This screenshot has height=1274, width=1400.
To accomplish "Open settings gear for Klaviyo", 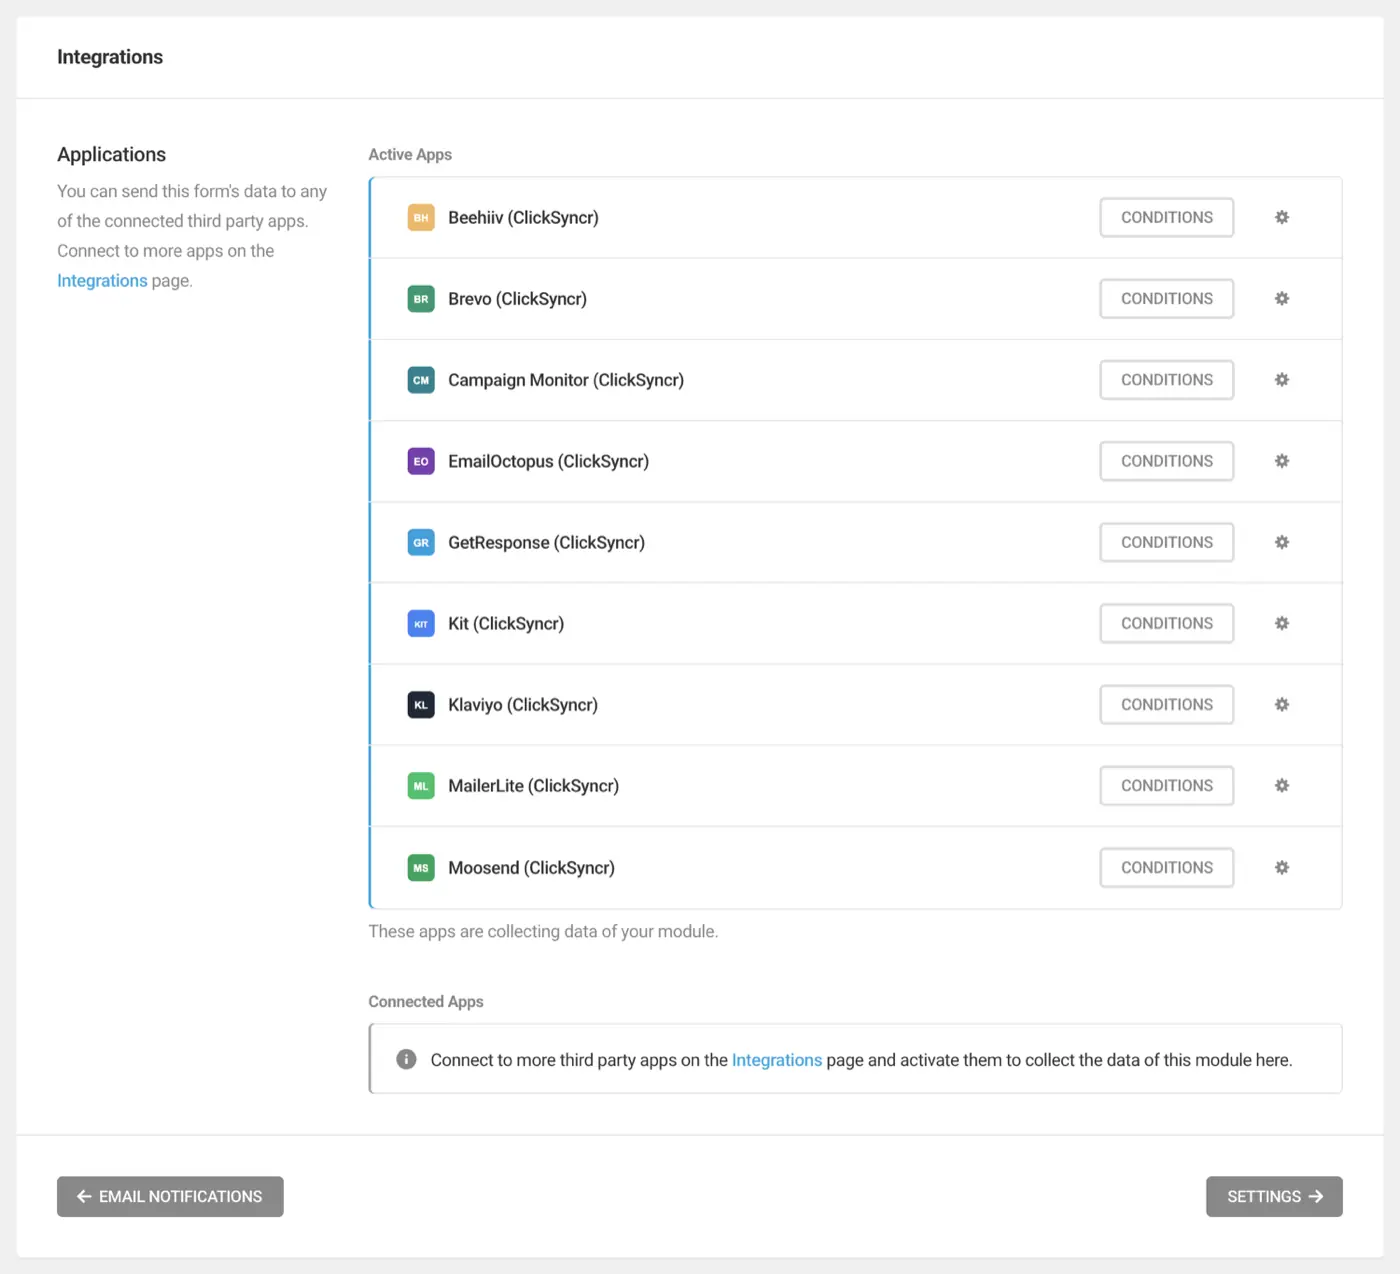I will pyautogui.click(x=1281, y=704).
